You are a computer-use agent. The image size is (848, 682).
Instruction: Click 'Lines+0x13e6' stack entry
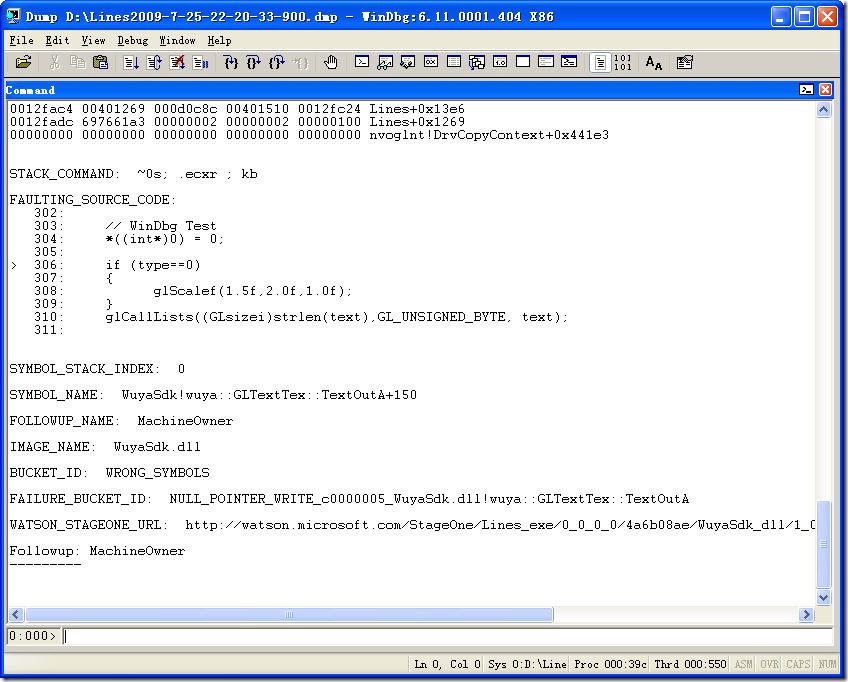pos(417,109)
